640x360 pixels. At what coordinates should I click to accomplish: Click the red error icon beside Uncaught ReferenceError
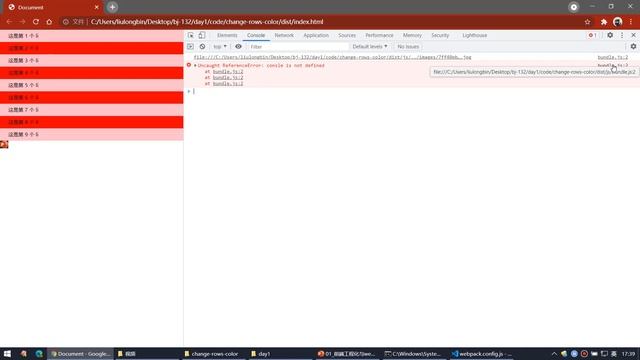tap(189, 65)
